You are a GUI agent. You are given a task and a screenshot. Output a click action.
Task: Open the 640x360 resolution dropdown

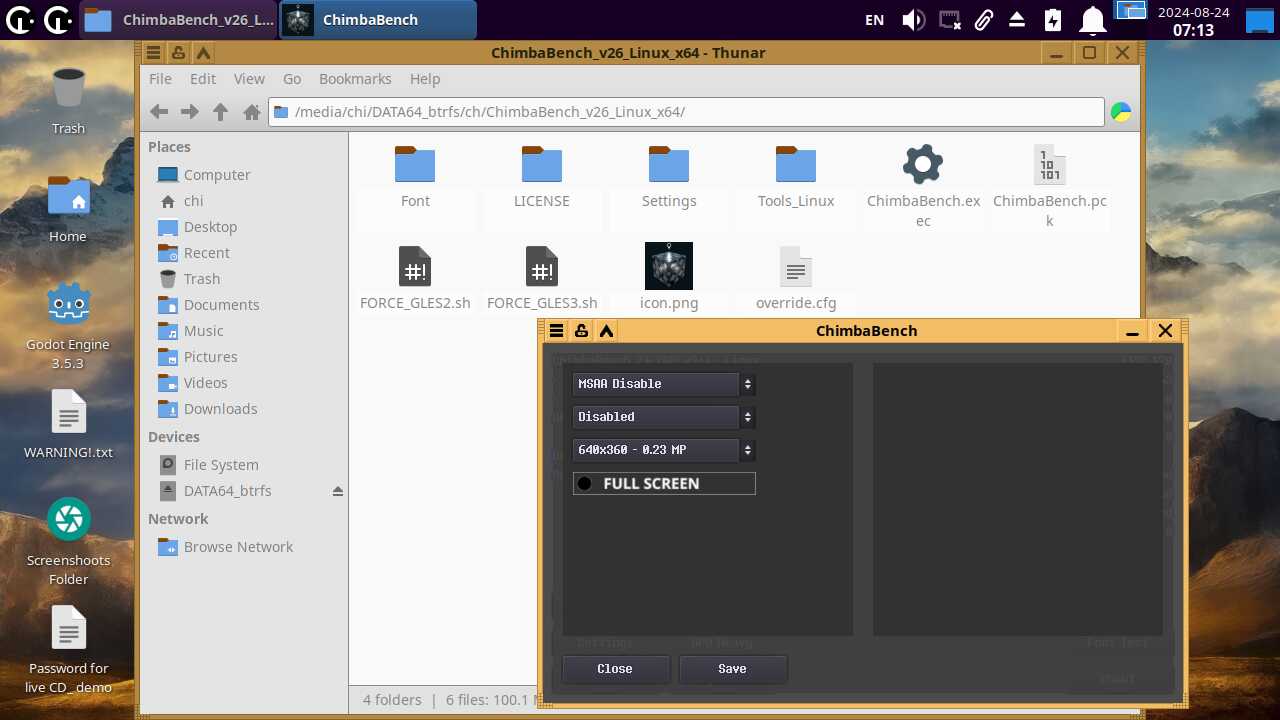pos(664,450)
